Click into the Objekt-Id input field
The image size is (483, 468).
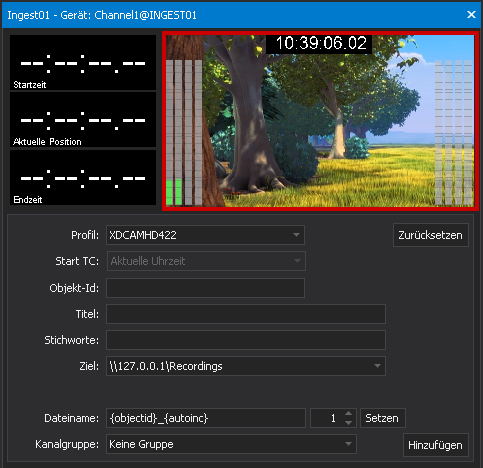click(x=205, y=288)
